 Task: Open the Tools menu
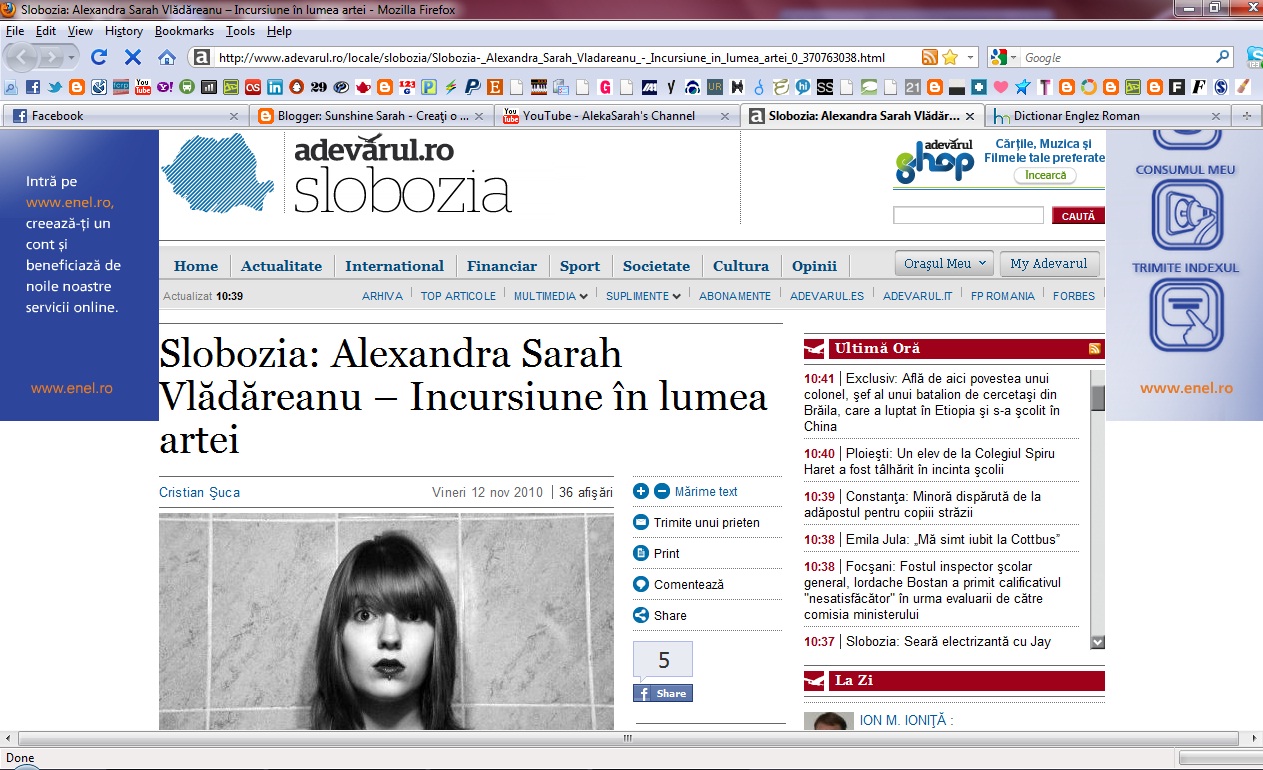coord(240,31)
